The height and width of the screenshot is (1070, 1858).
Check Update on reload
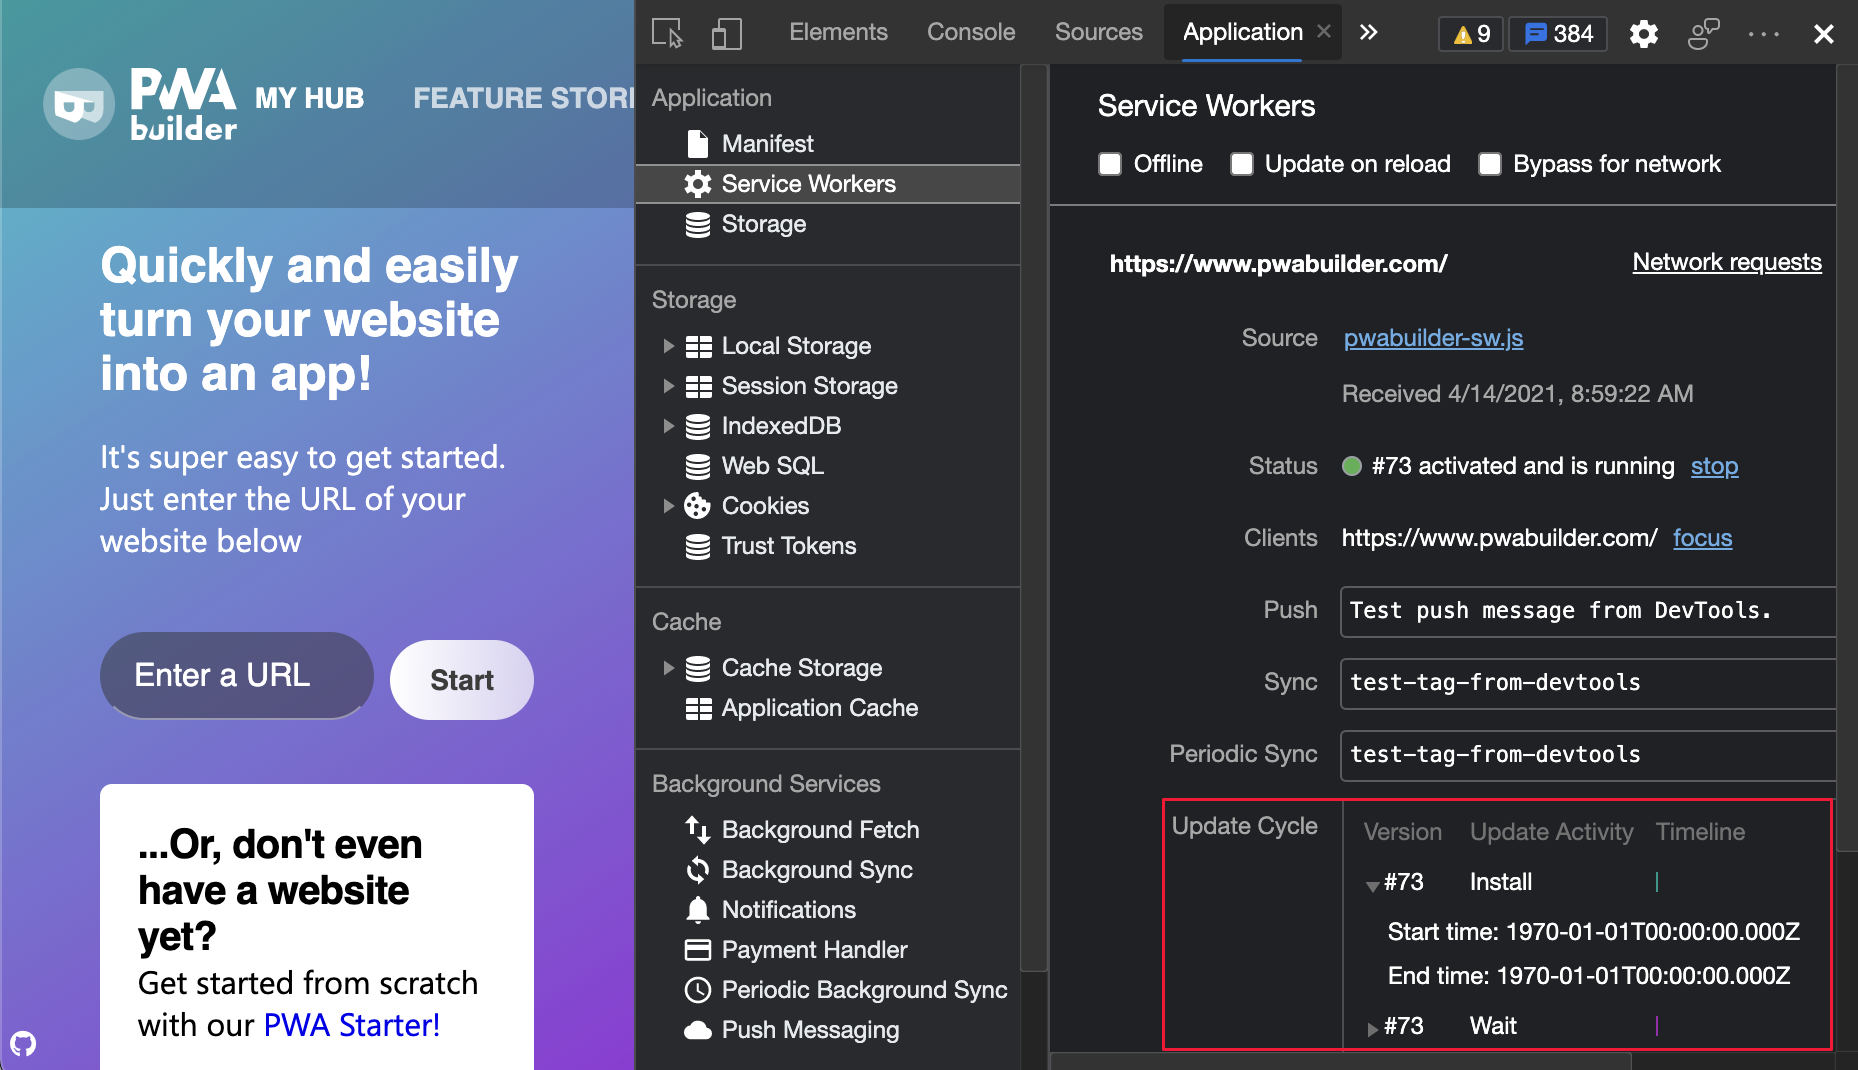click(1241, 164)
